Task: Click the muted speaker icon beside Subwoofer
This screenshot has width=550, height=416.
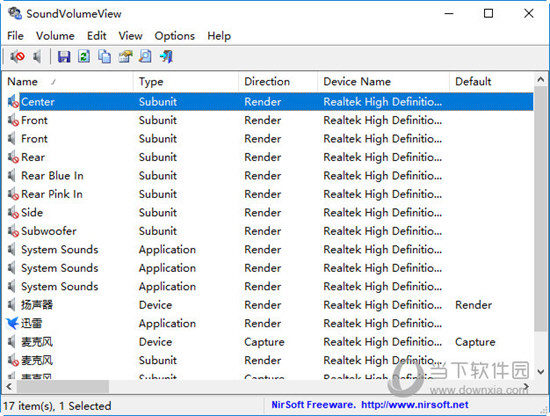Action: (13, 231)
